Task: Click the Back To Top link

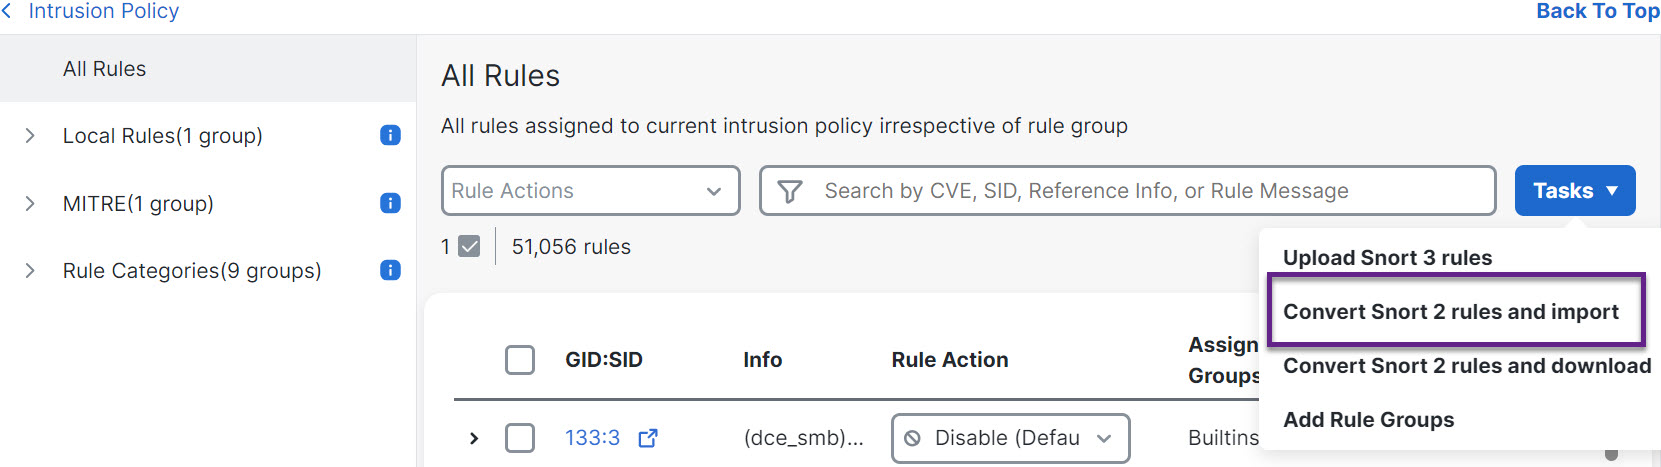Action: (x=1597, y=11)
